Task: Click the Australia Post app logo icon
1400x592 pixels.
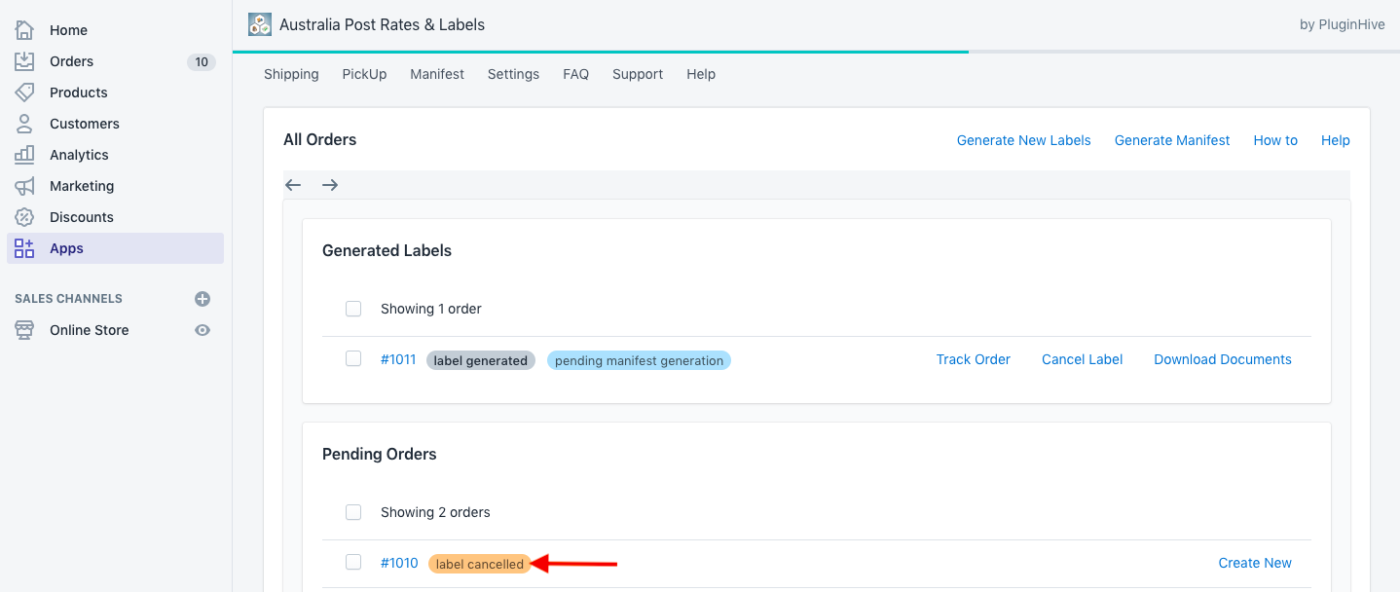Action: pyautogui.click(x=259, y=24)
